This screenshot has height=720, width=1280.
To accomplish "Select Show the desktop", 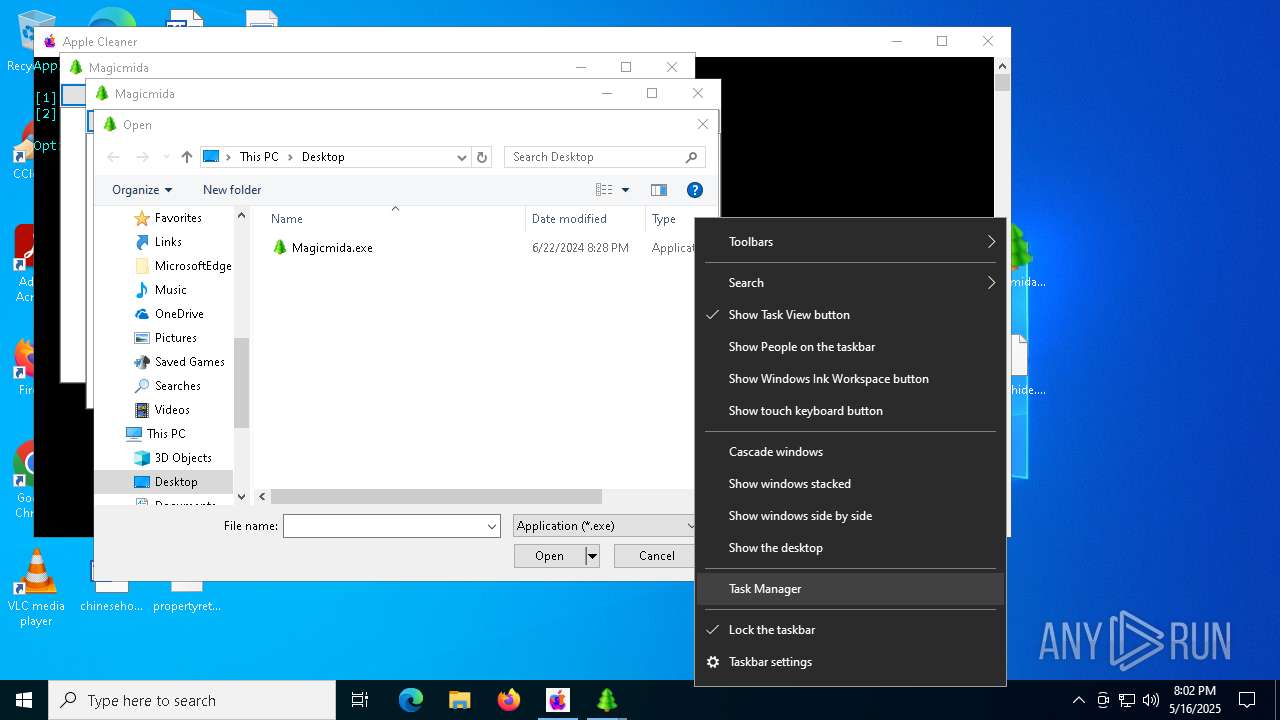I will [x=850, y=548].
